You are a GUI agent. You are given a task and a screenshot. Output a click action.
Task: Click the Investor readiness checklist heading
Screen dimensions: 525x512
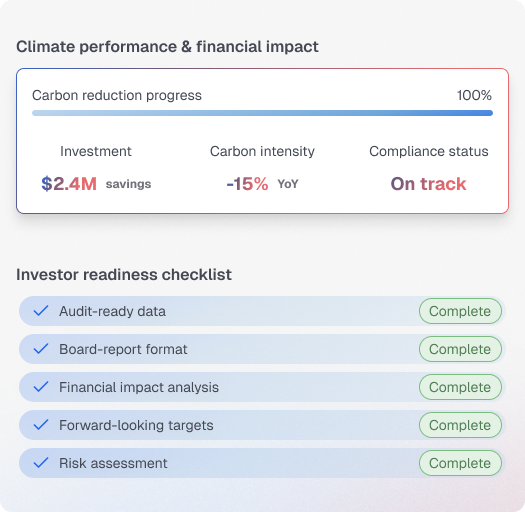[124, 275]
